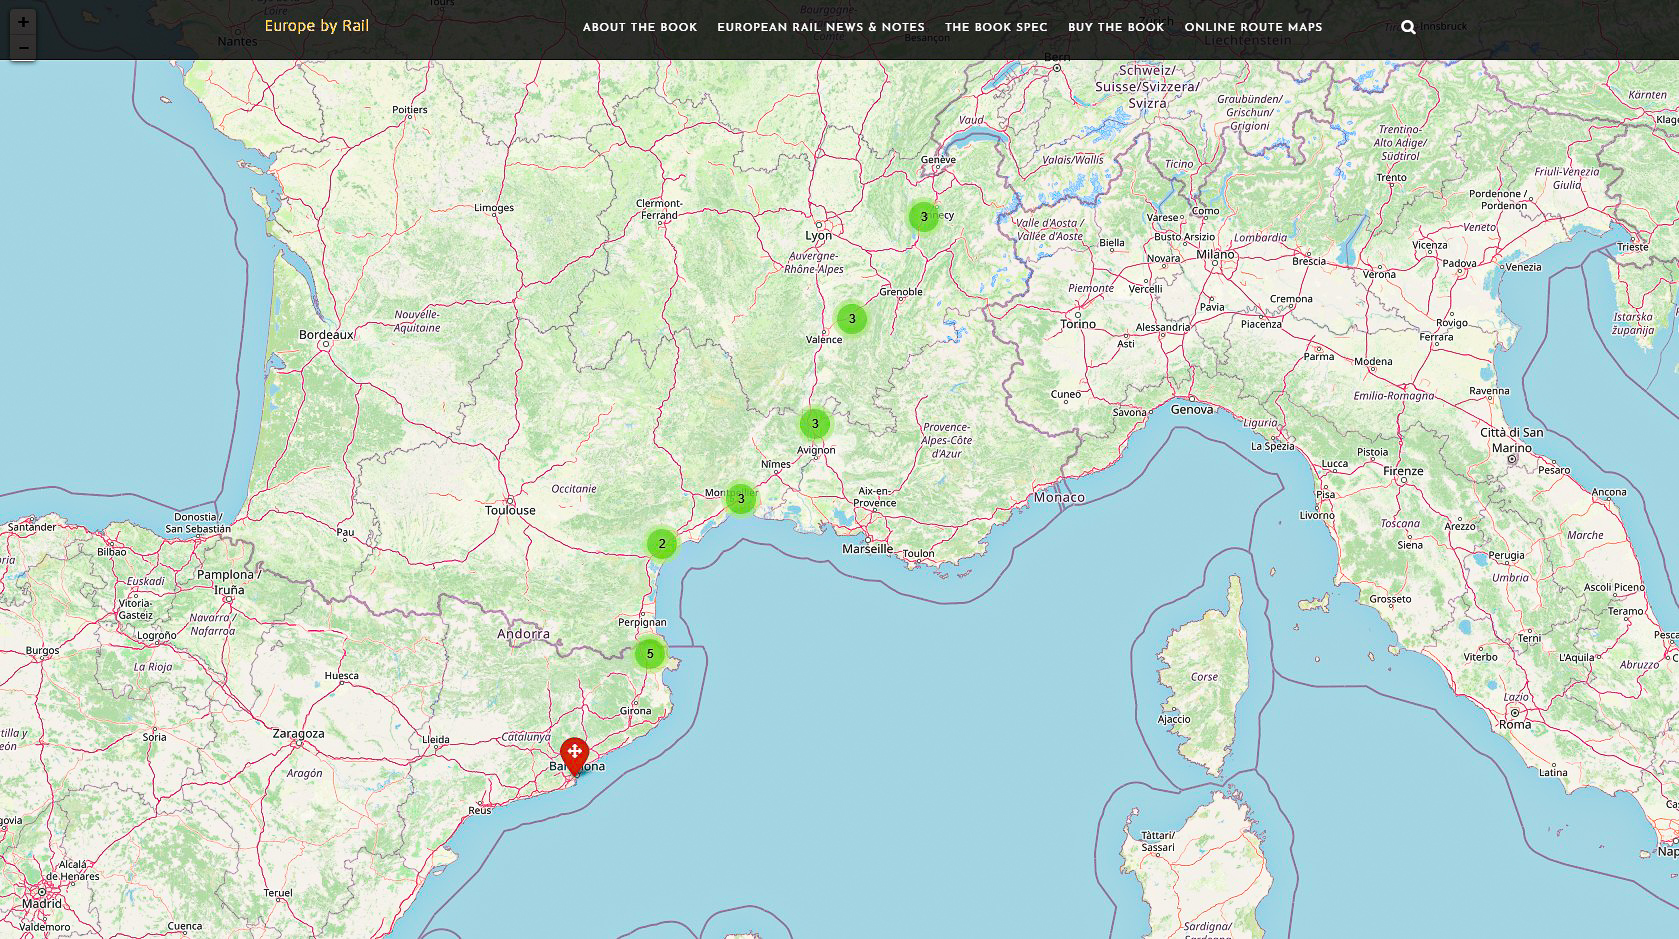Open the 3-marker cluster at Montpellier
Image resolution: width=1679 pixels, height=939 pixels.
coord(741,498)
